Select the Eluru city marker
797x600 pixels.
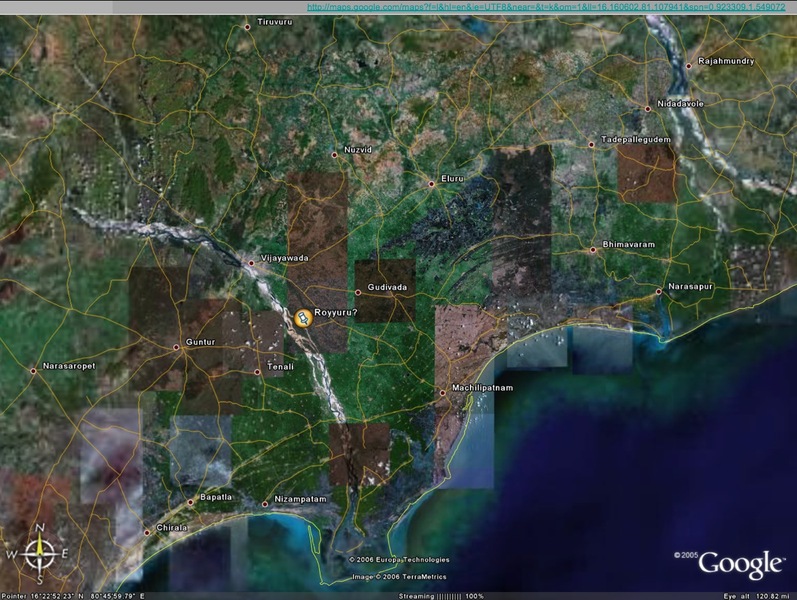pos(431,184)
